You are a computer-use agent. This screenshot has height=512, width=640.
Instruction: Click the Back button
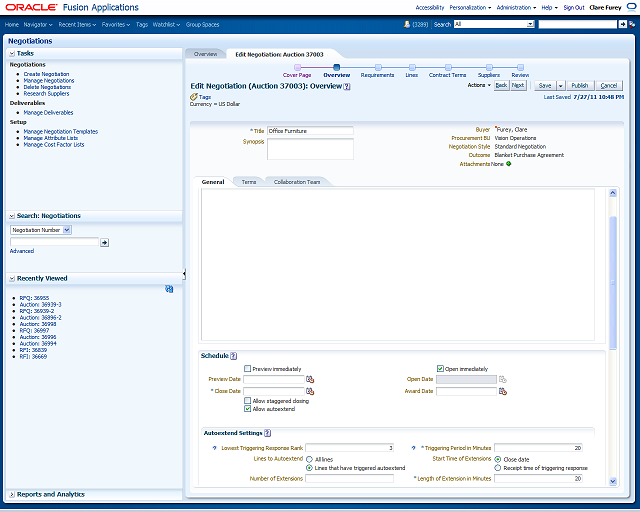(x=501, y=85)
